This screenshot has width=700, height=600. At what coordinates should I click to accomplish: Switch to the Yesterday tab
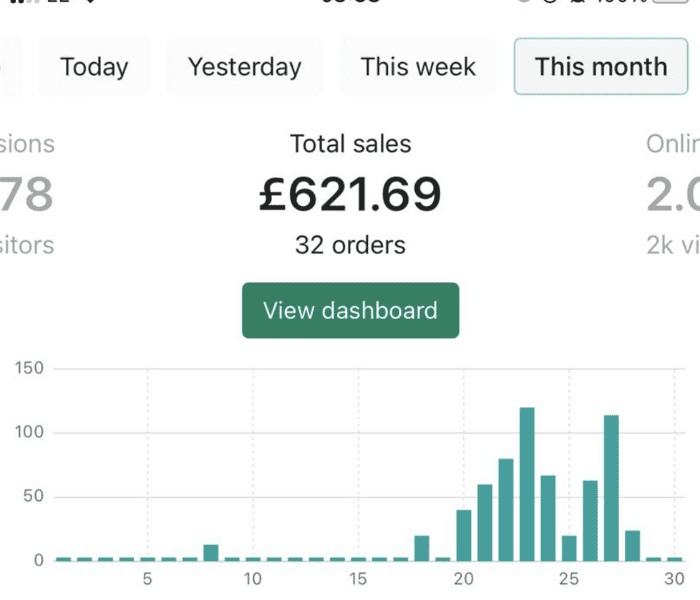point(244,67)
